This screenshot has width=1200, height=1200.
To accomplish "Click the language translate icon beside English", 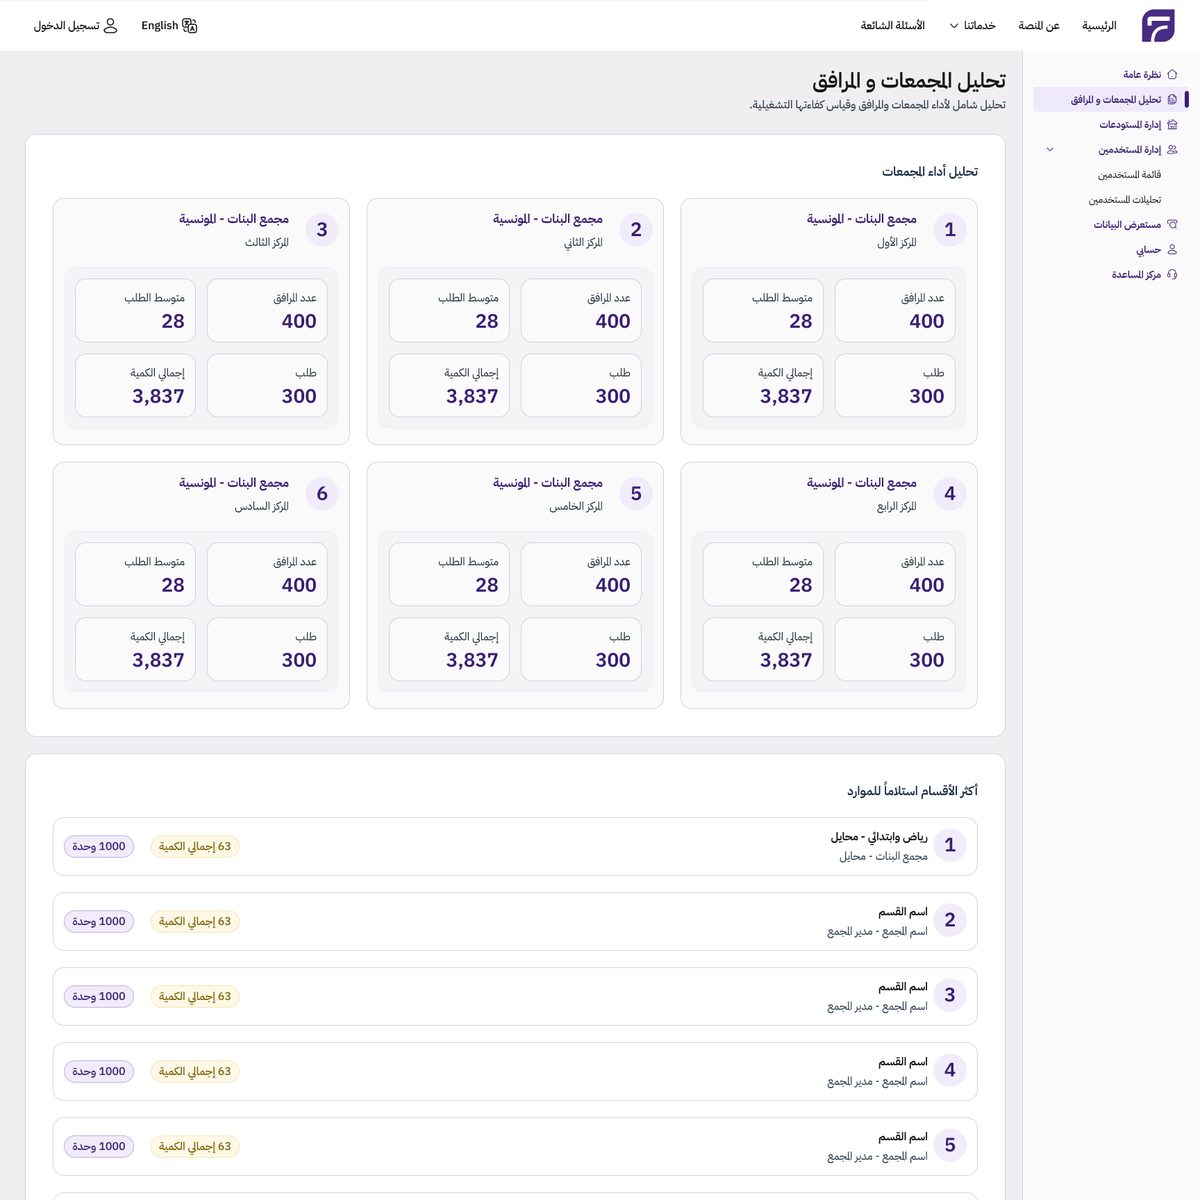I will coord(190,26).
